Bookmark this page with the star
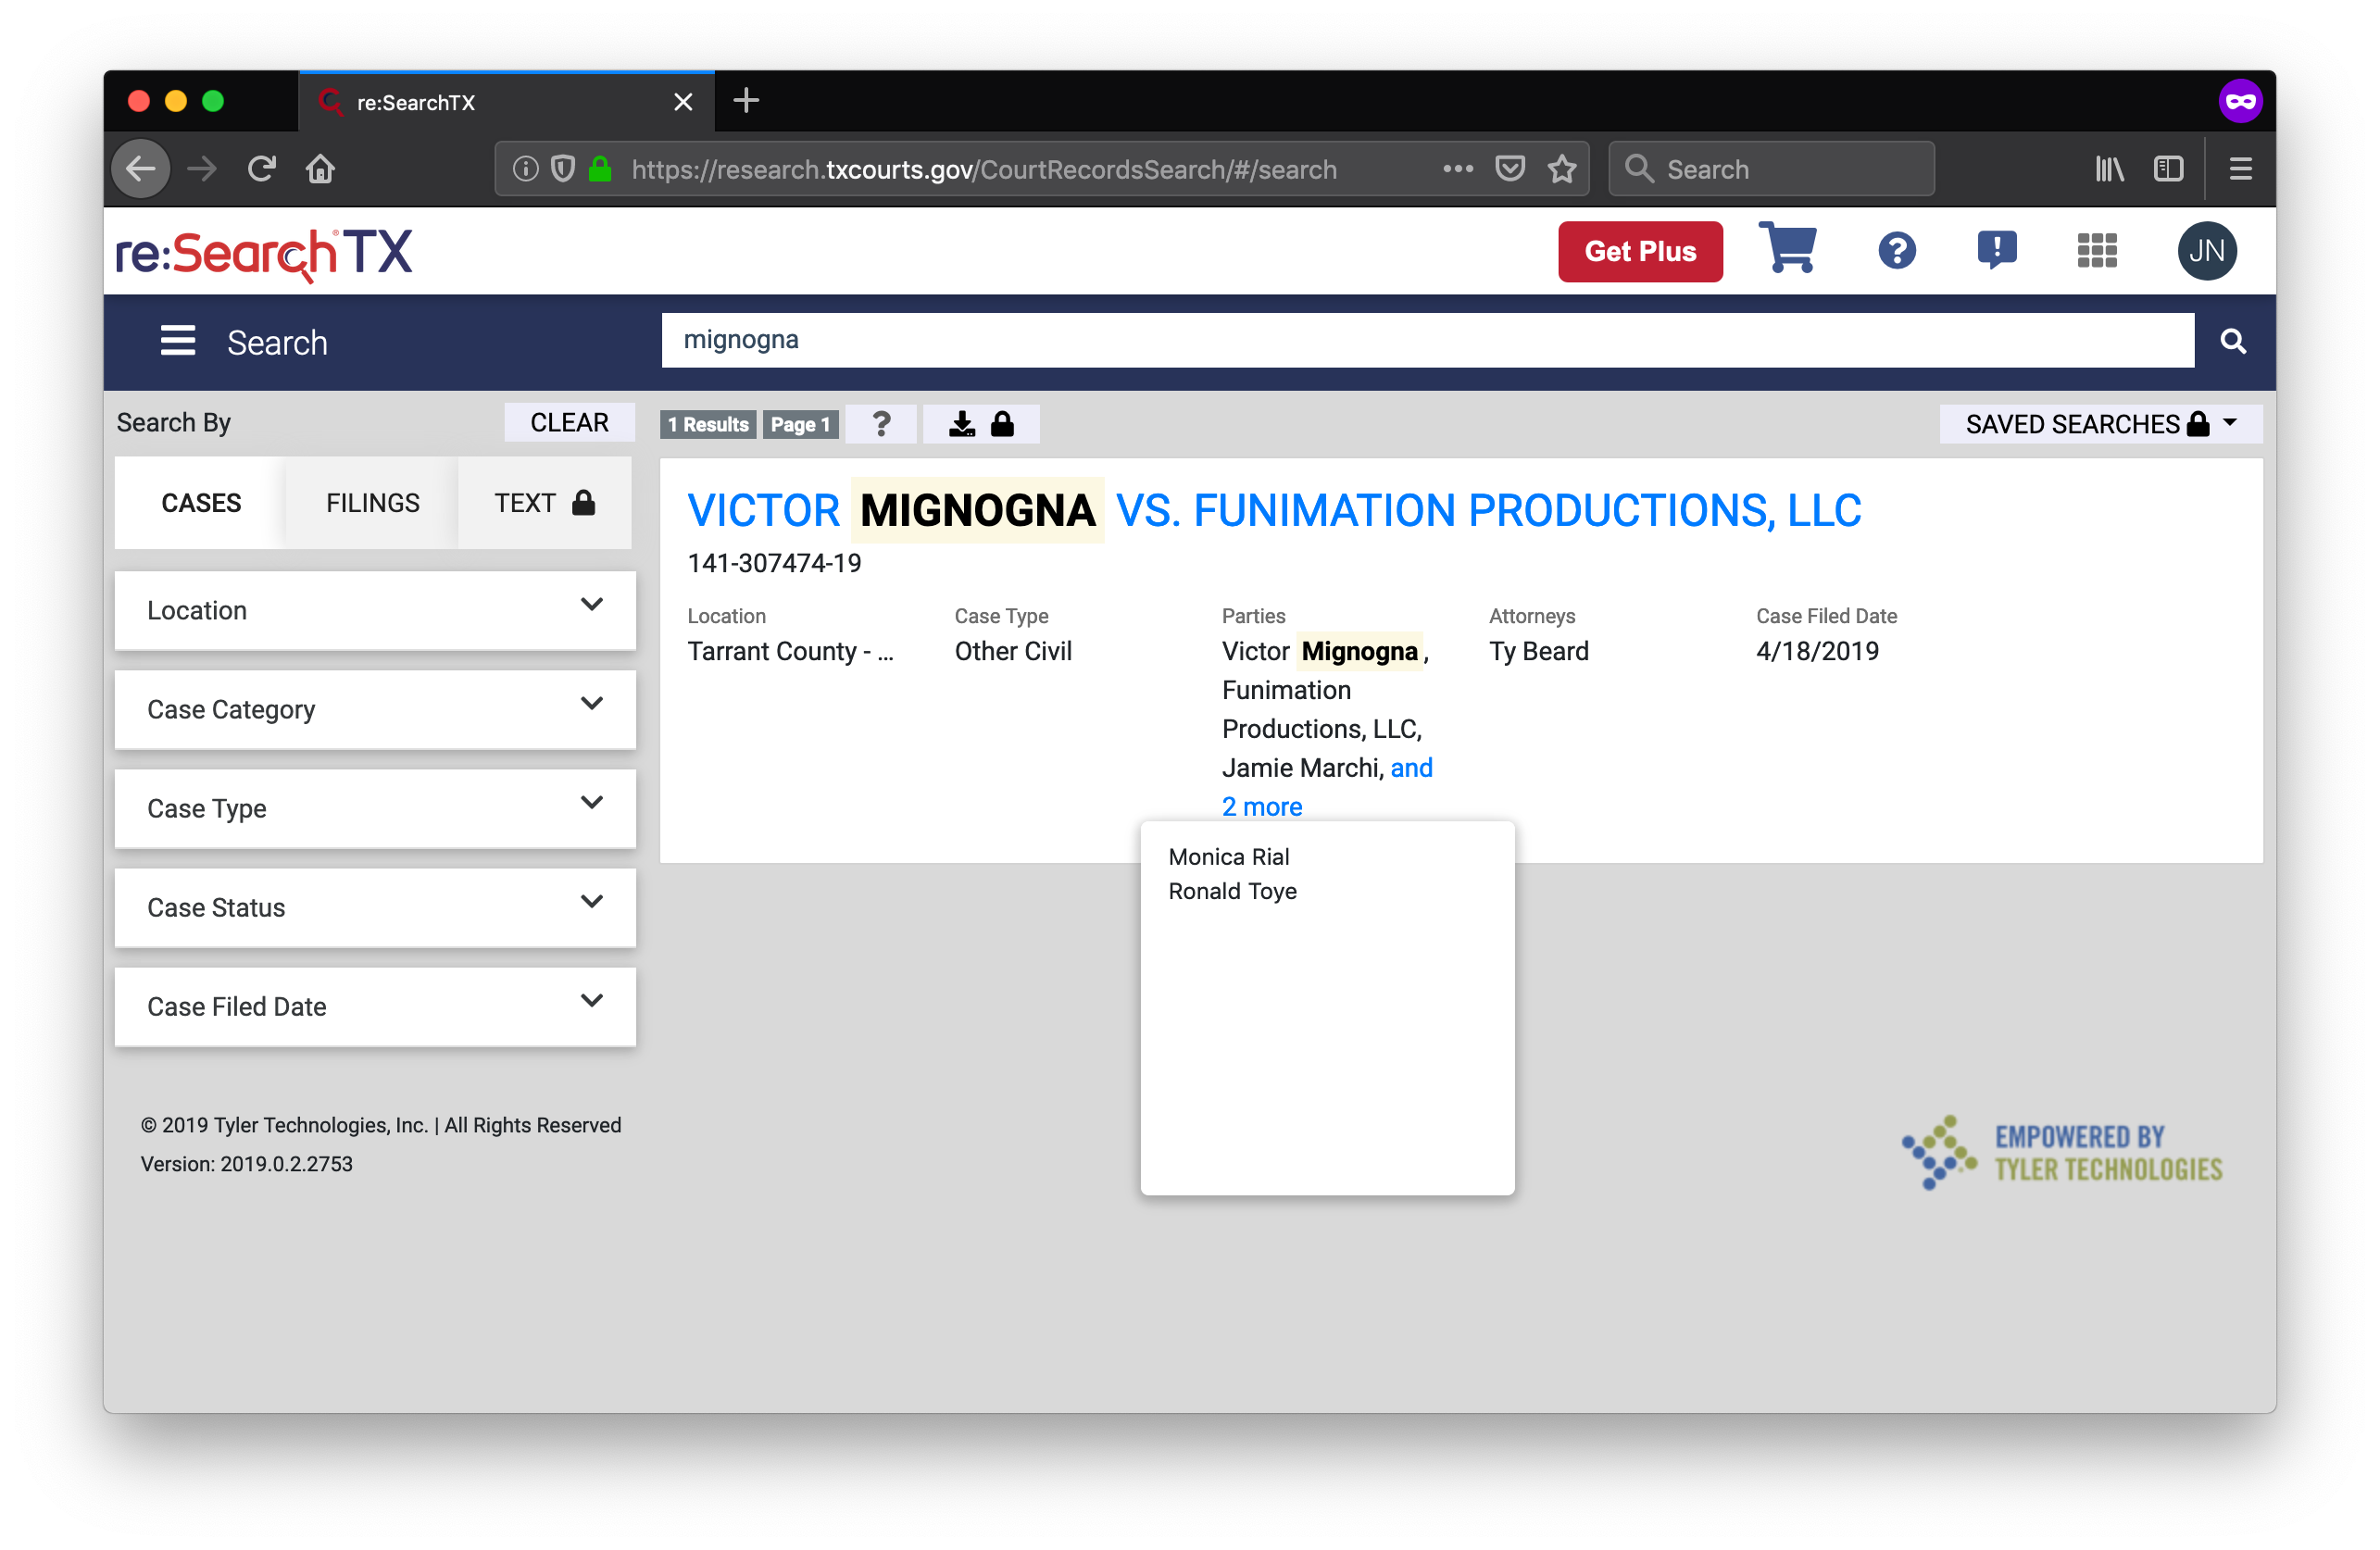The image size is (2380, 1550). point(1562,169)
